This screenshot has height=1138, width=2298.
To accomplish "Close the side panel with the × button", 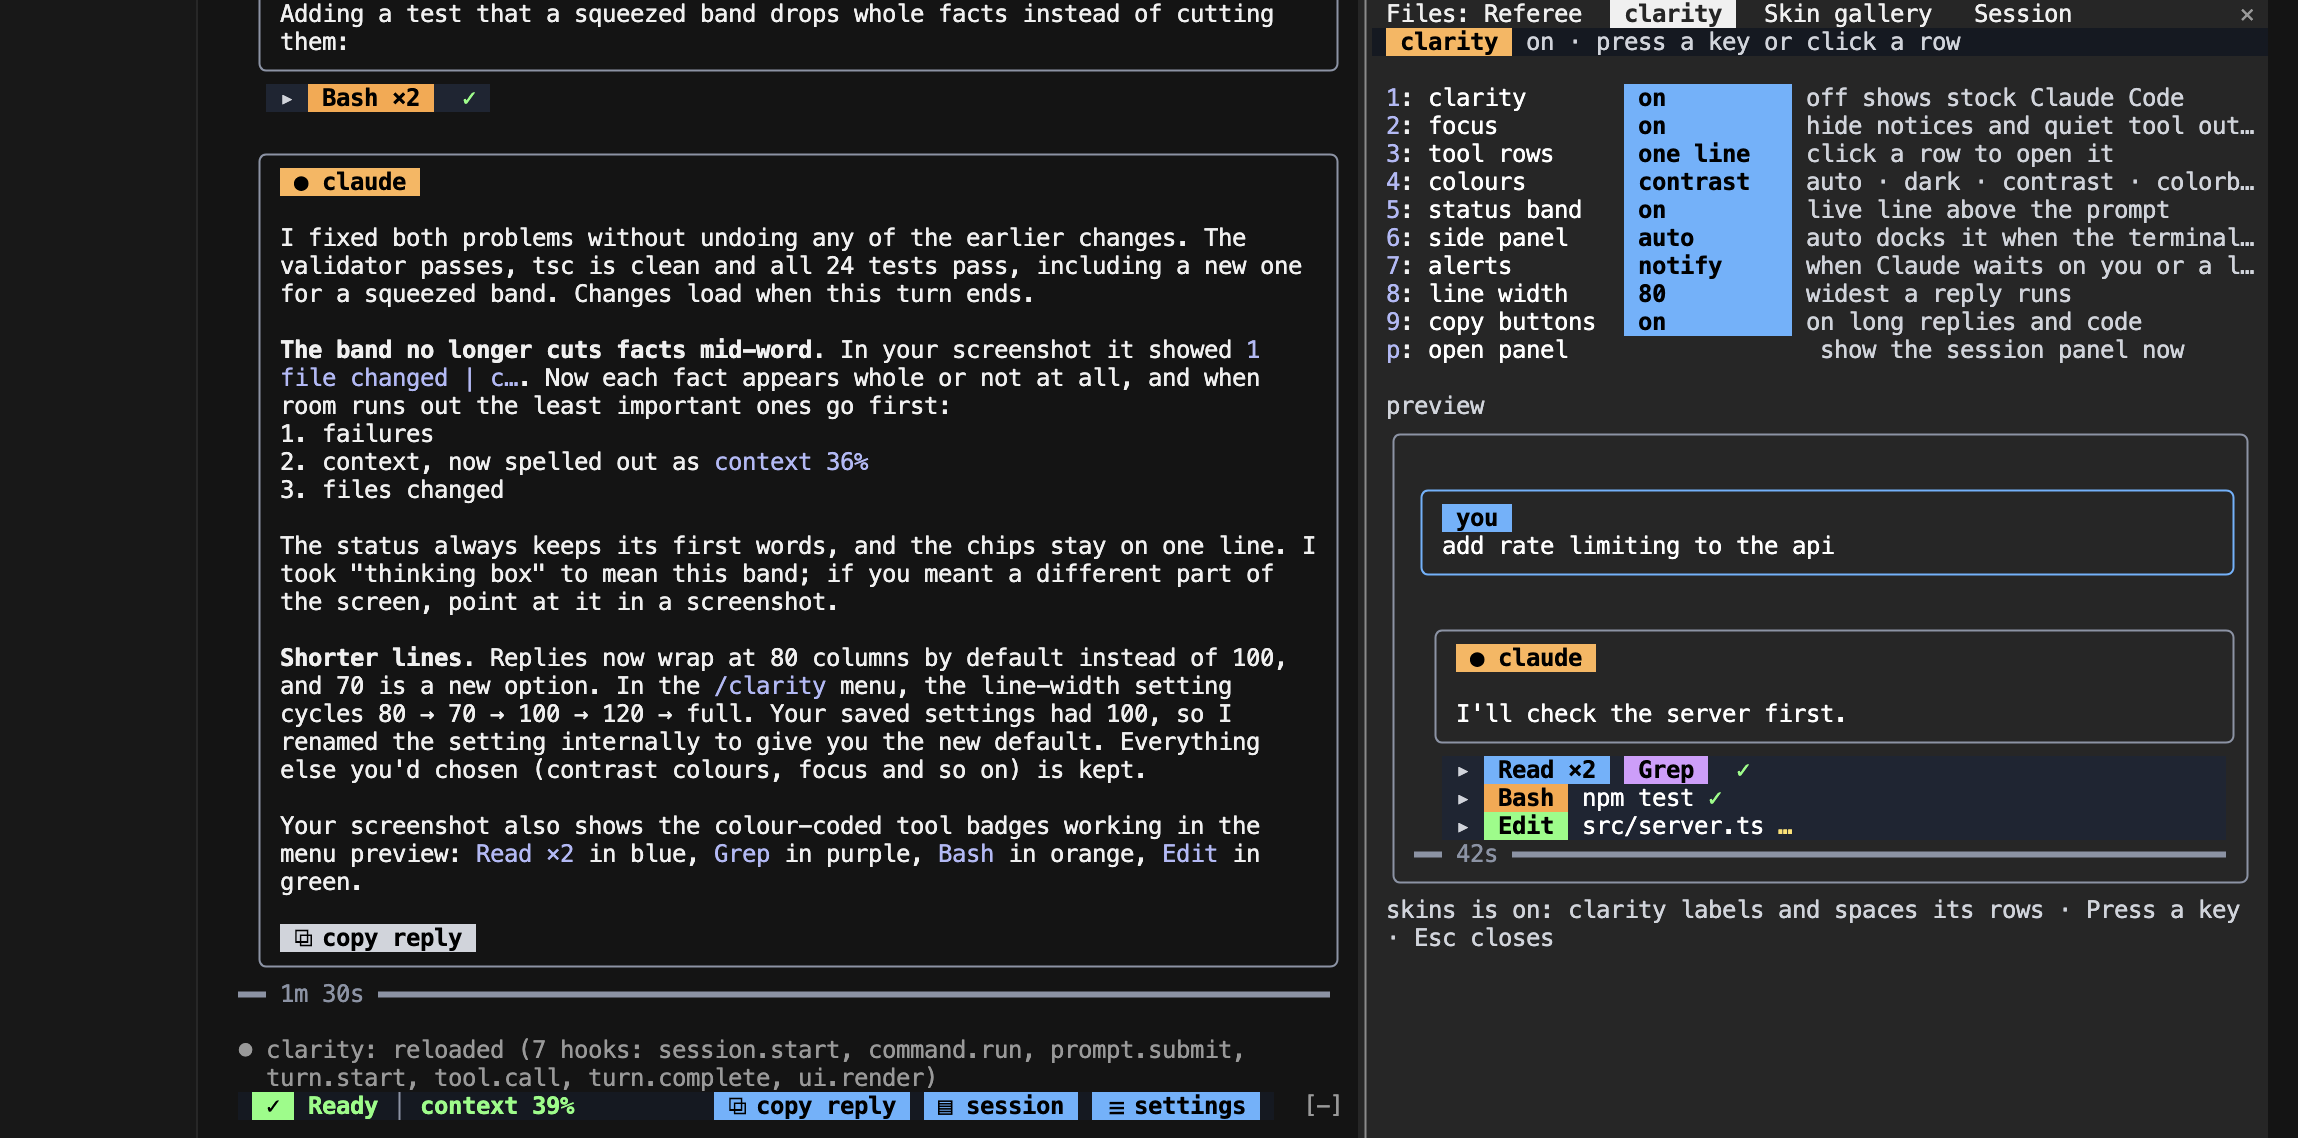I will point(2247,14).
